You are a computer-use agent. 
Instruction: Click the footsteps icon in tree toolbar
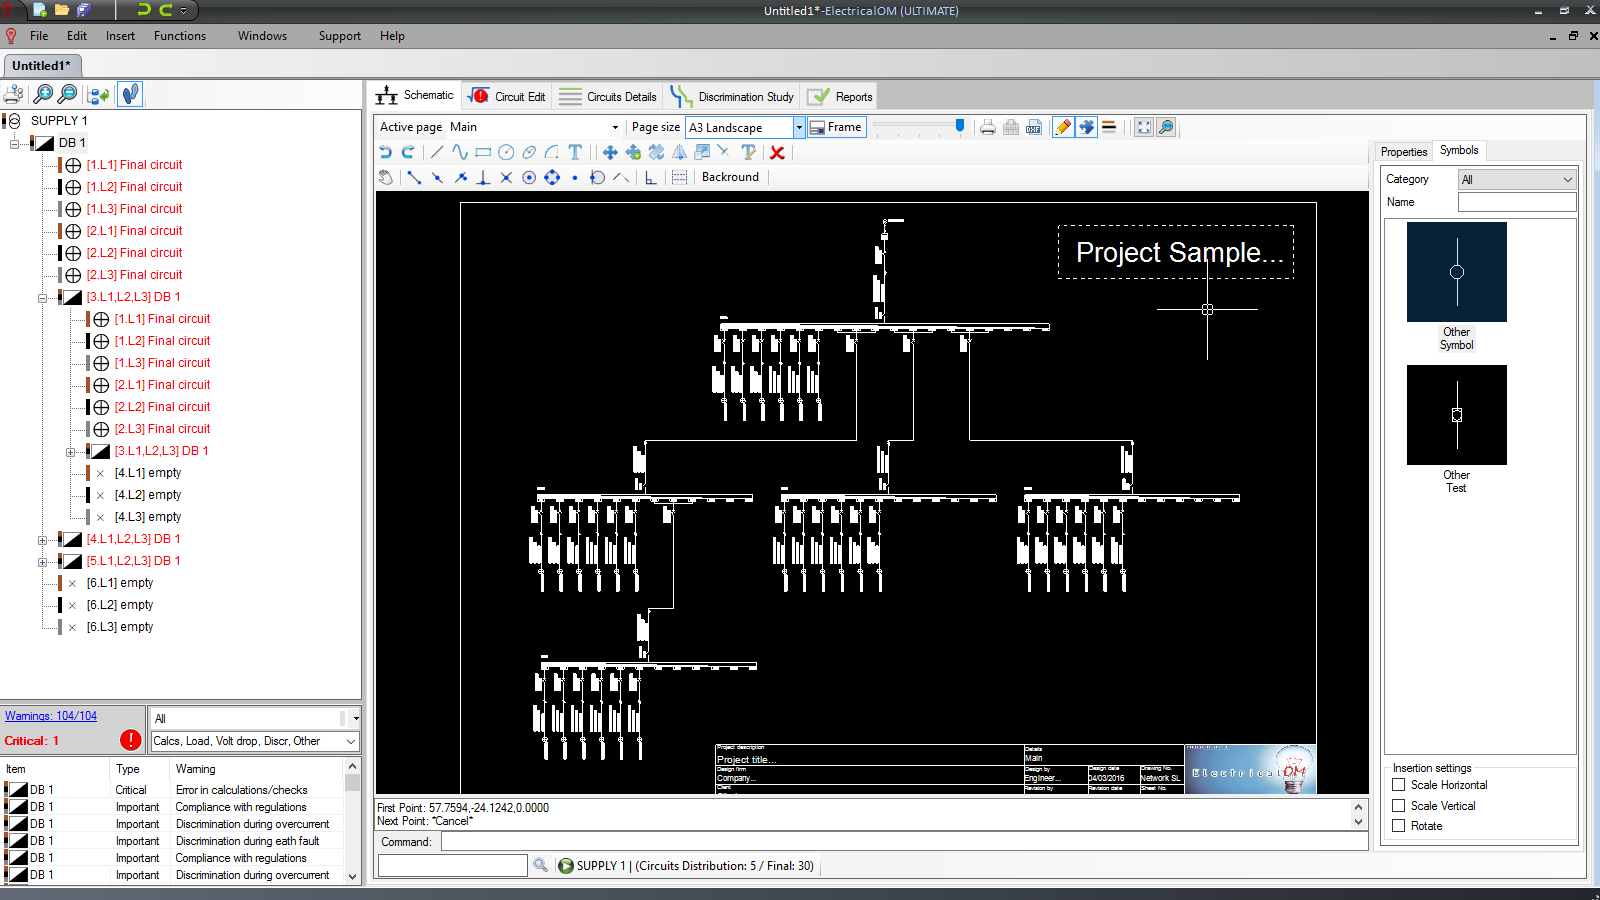coord(130,95)
